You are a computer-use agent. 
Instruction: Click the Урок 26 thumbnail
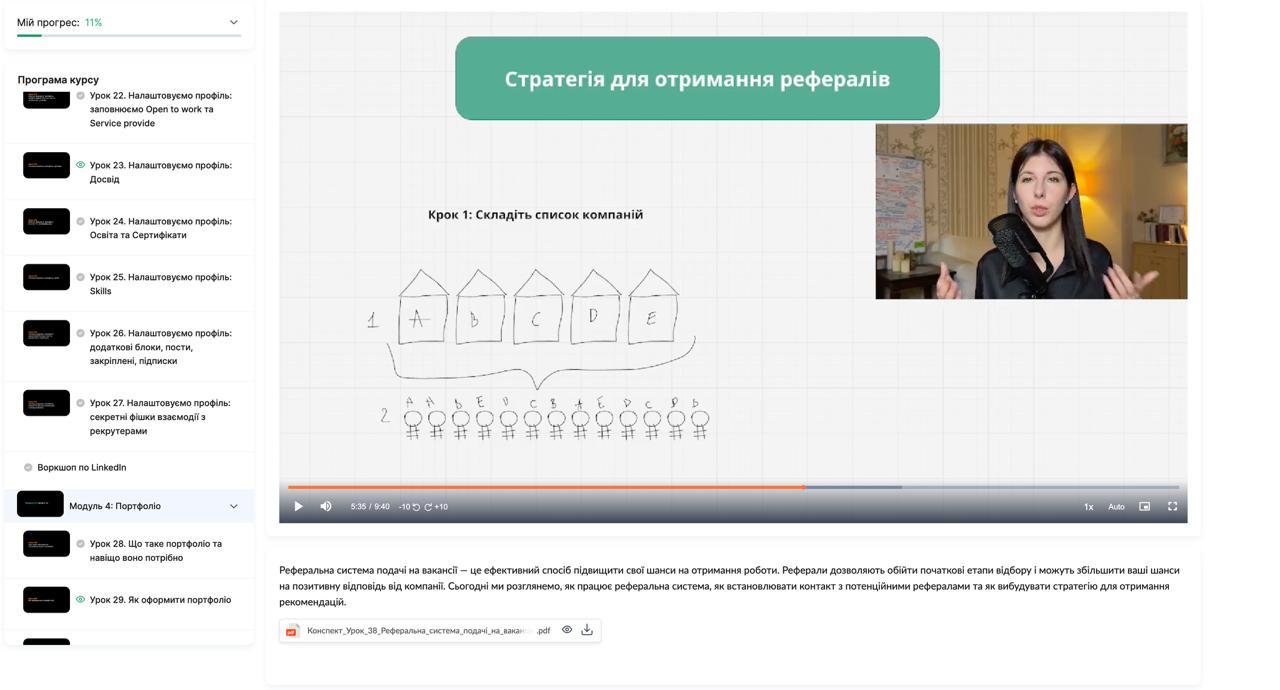coord(46,334)
